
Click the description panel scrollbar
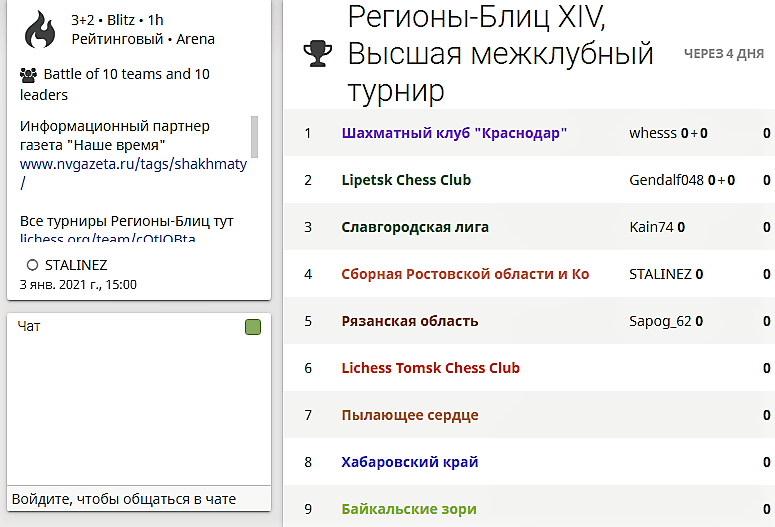pyautogui.click(x=255, y=137)
